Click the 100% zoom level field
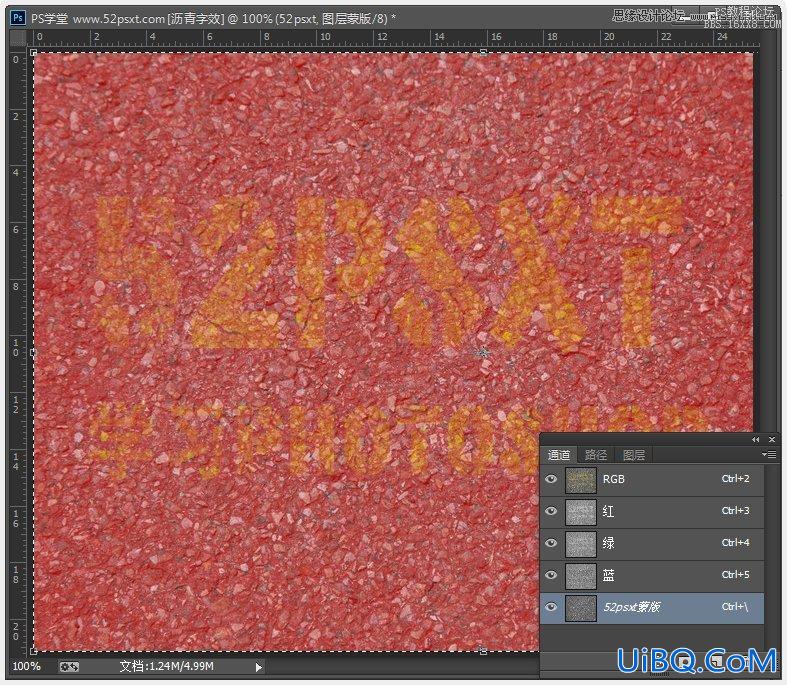Viewport: 787px width, 685px height. tap(26, 666)
